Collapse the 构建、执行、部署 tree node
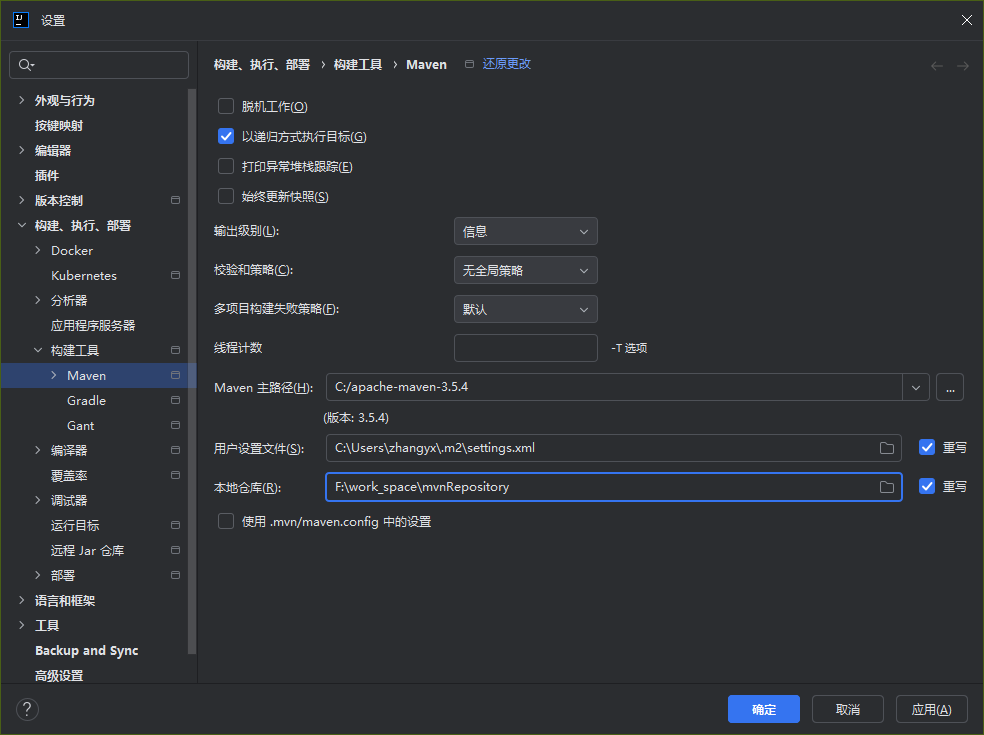984x735 pixels. tap(21, 225)
